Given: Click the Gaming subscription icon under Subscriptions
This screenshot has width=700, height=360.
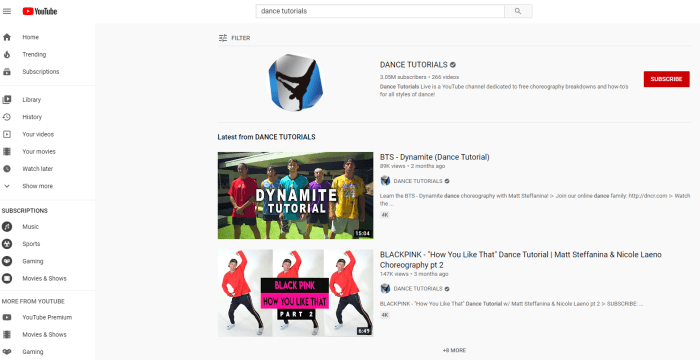Looking at the screenshot, I should (x=7, y=261).
